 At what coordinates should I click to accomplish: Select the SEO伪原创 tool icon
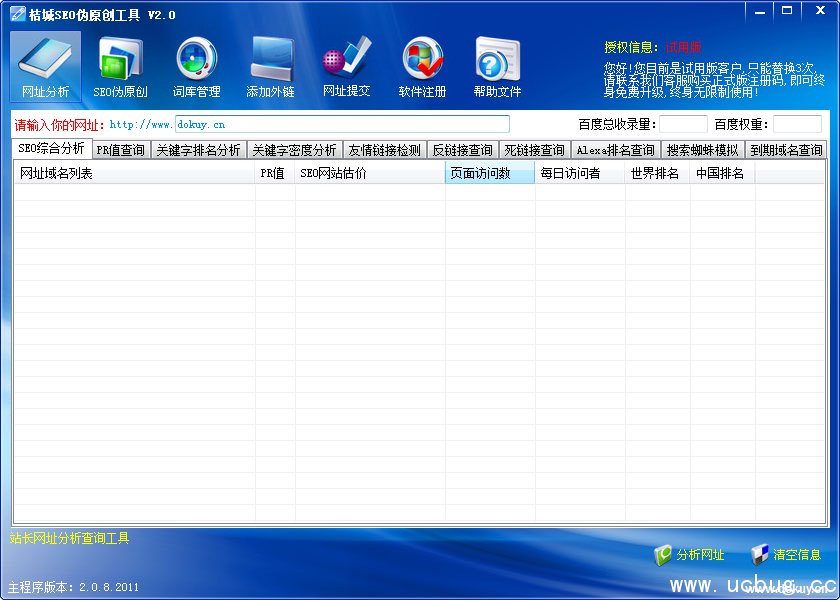coord(120,66)
